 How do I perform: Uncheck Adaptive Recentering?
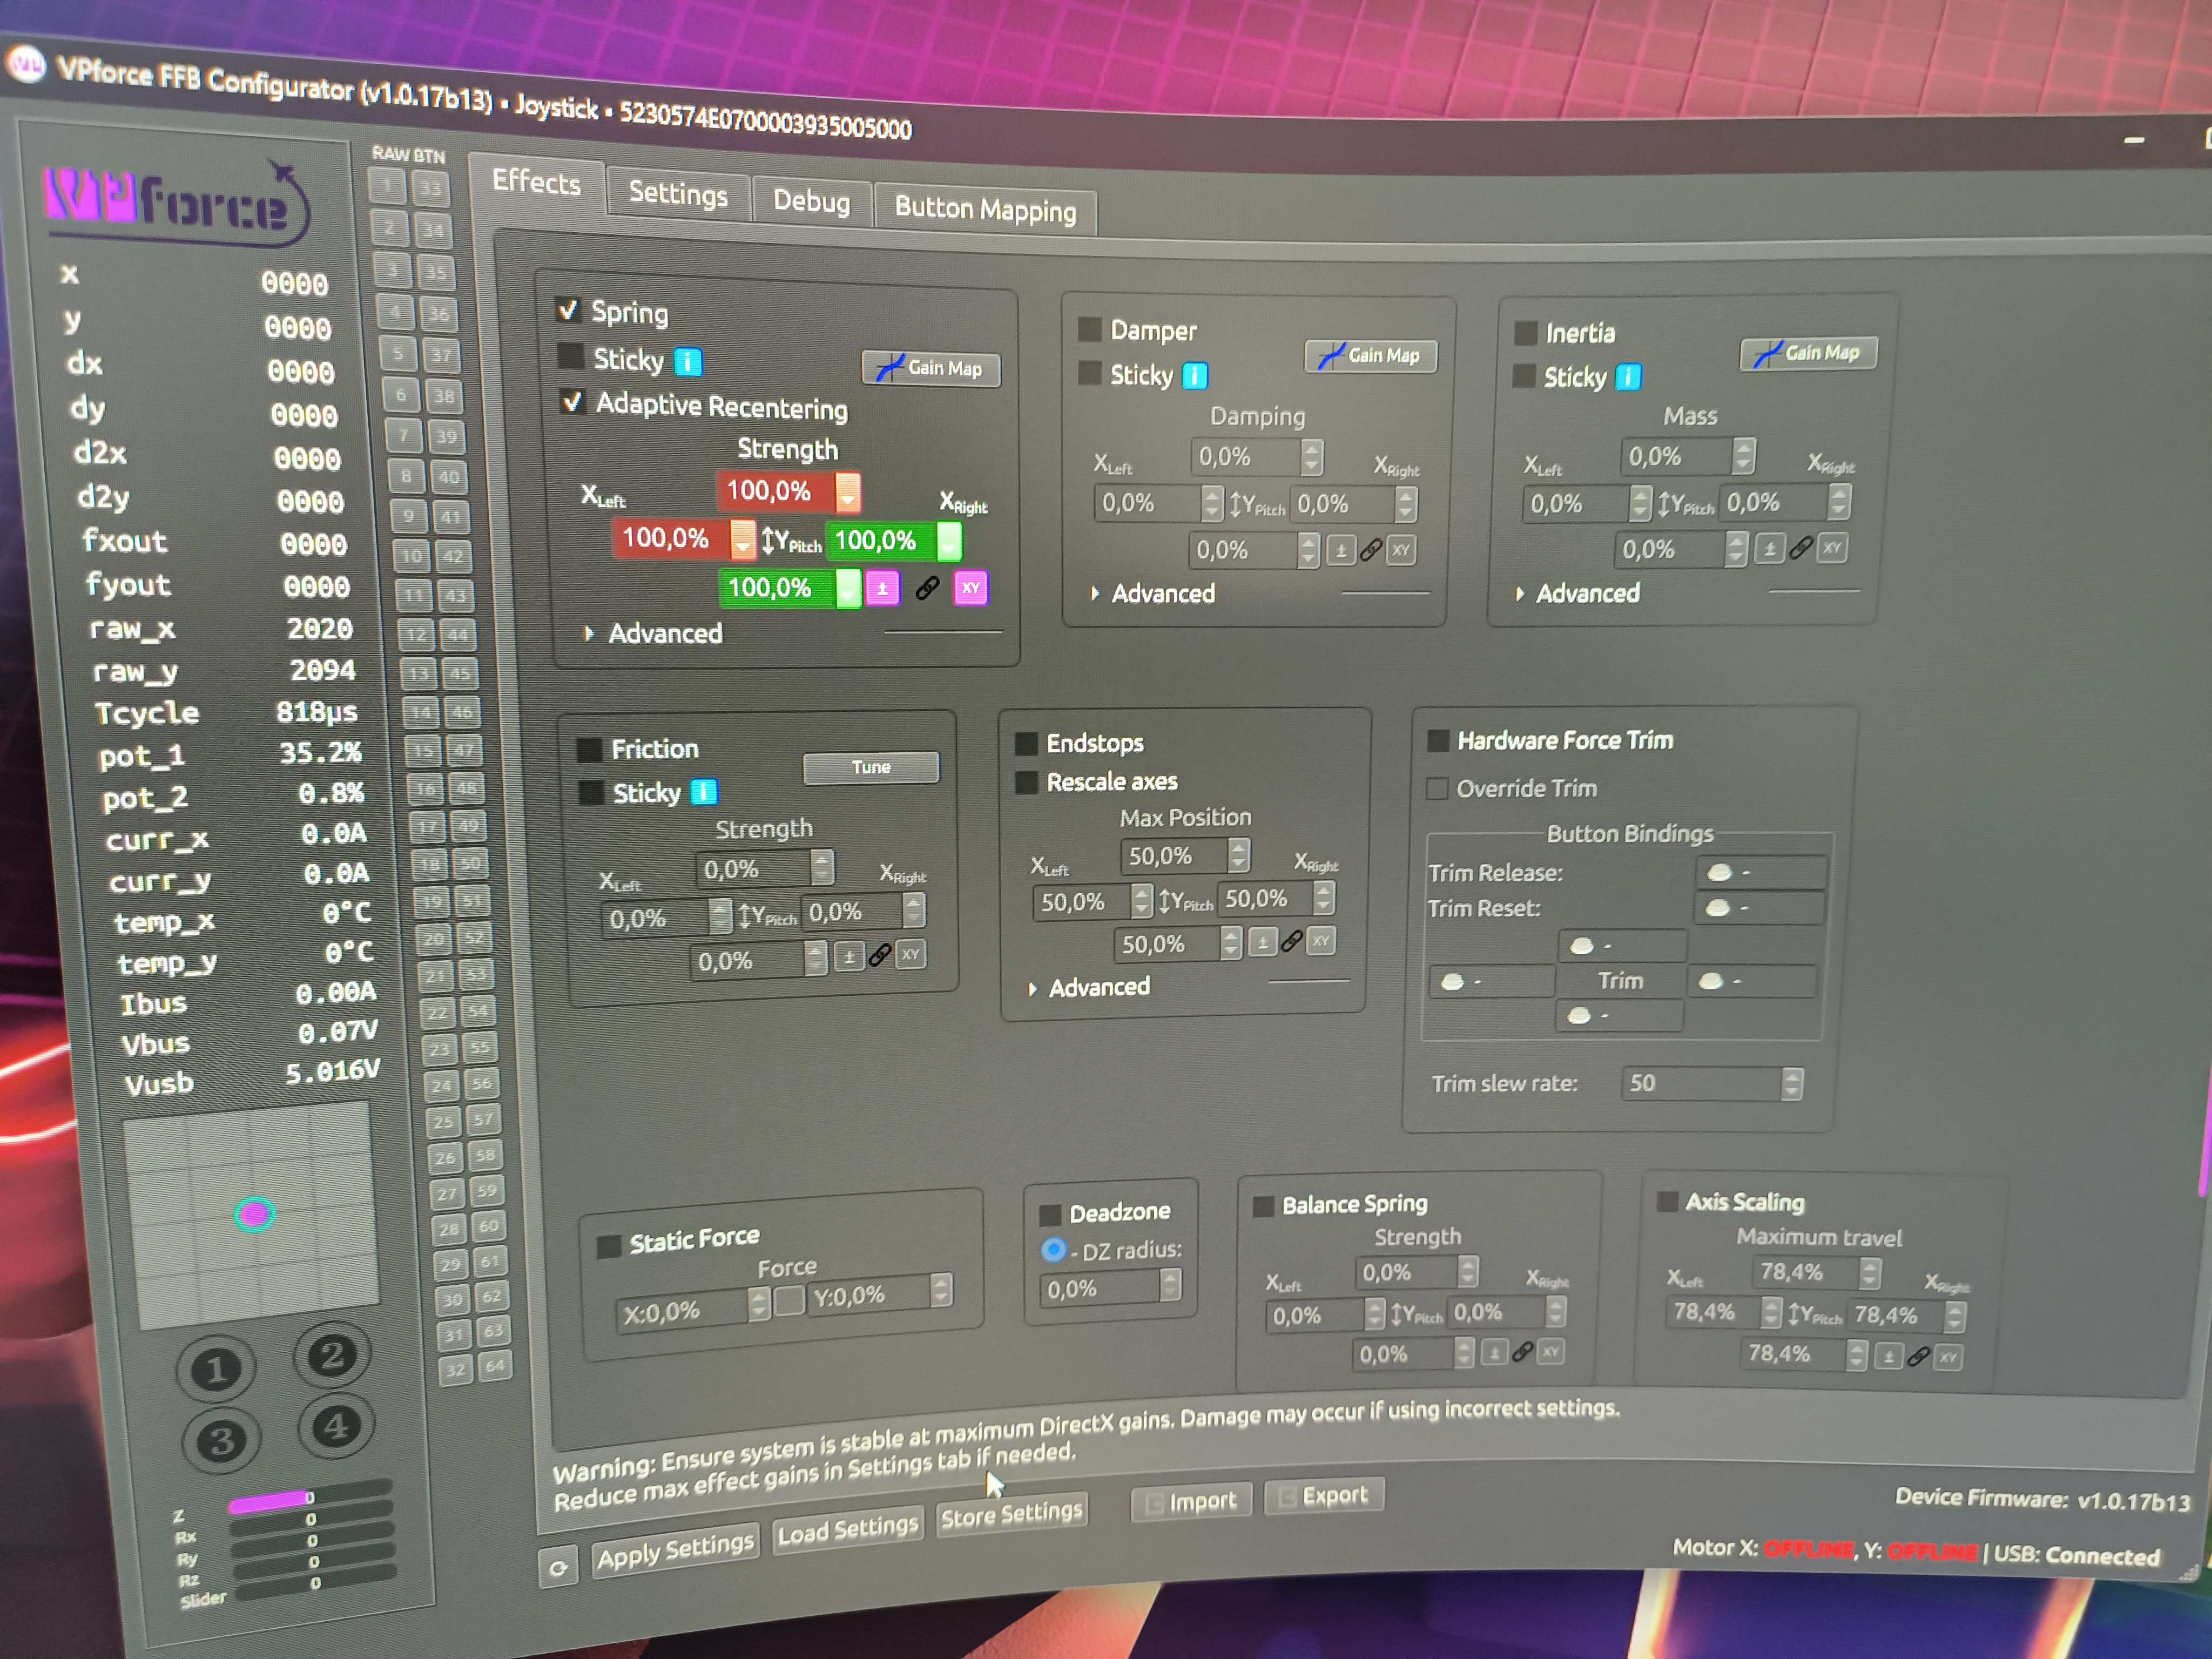tap(572, 402)
